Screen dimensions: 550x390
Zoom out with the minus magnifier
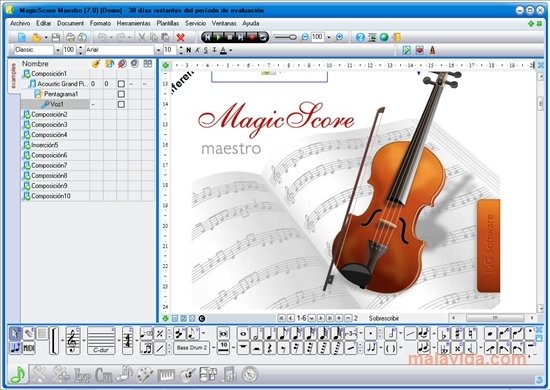click(304, 37)
